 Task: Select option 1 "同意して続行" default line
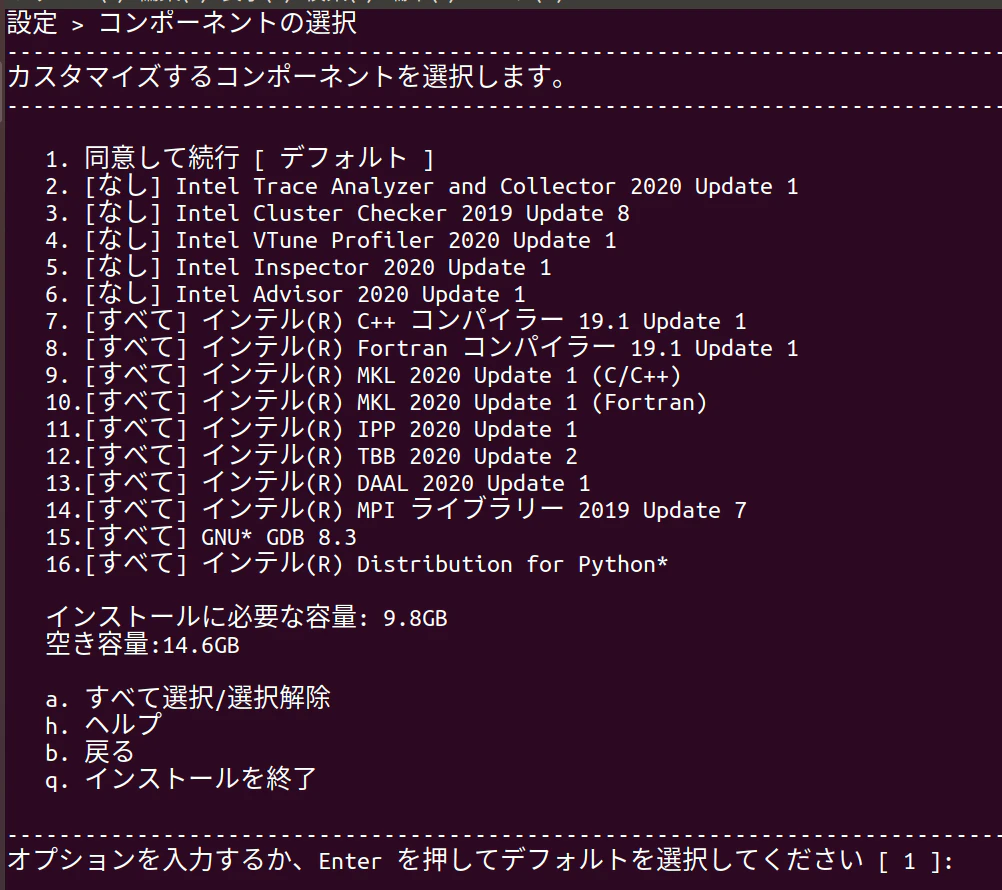tap(240, 158)
